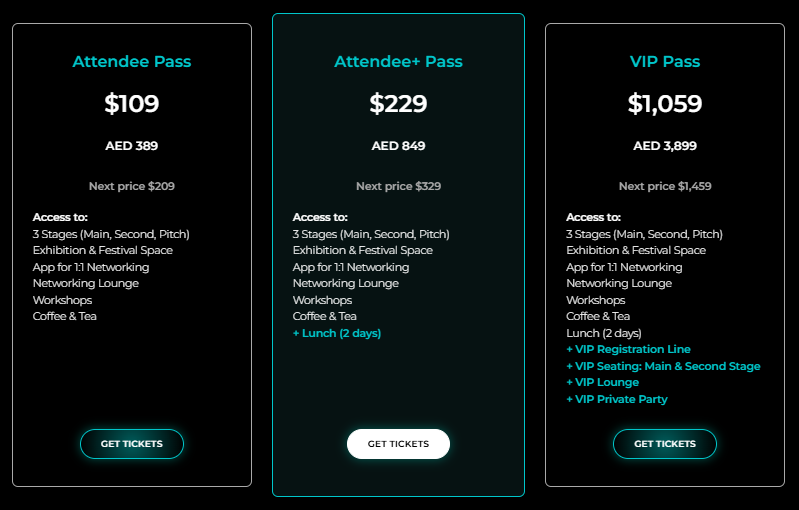The width and height of the screenshot is (799, 510).
Task: Click the AED 3,899 amount
Action: pyautogui.click(x=665, y=146)
